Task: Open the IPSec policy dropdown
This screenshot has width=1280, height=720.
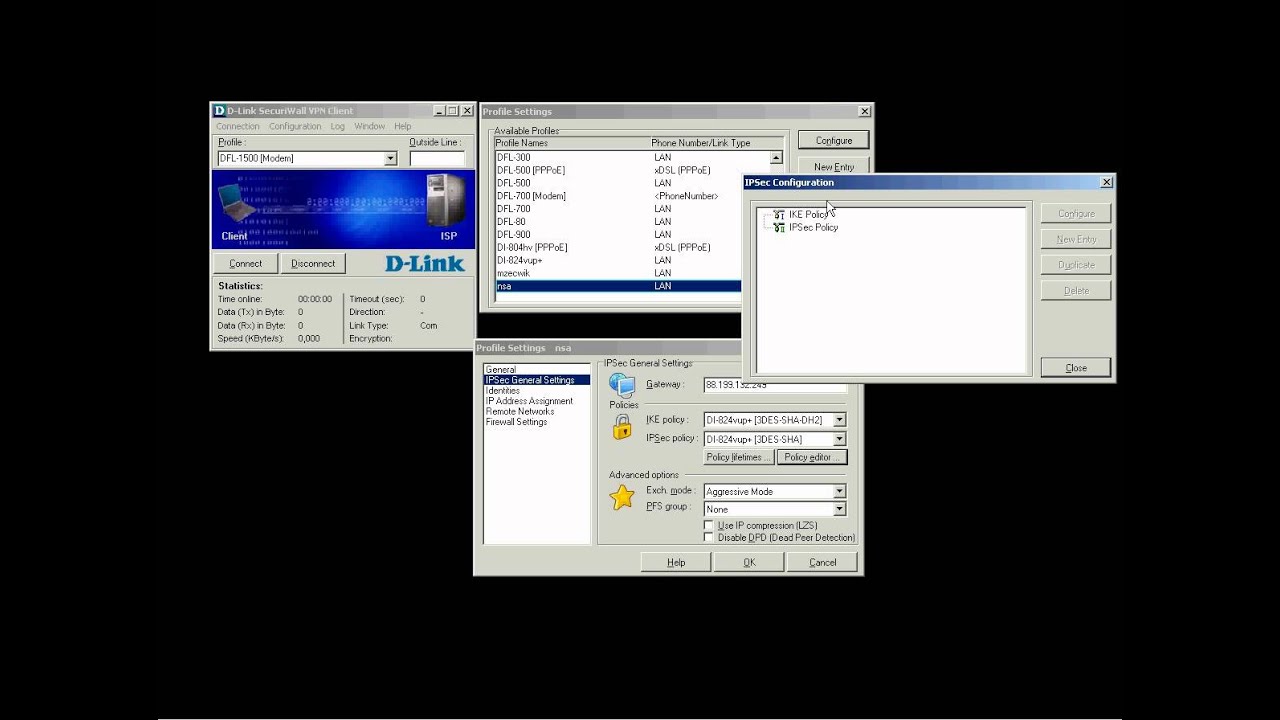Action: [839, 439]
